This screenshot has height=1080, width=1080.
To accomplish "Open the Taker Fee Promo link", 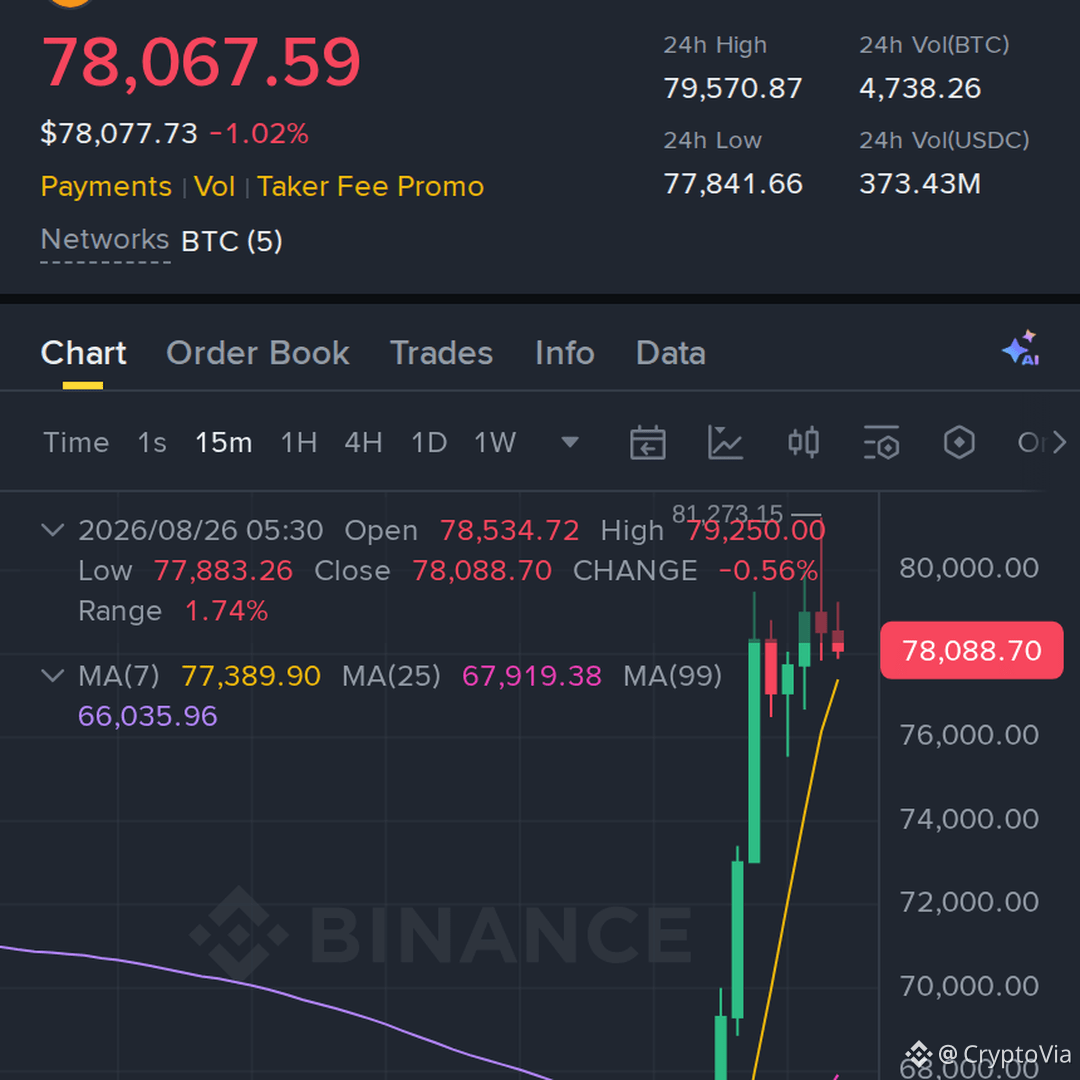I will coord(371,187).
